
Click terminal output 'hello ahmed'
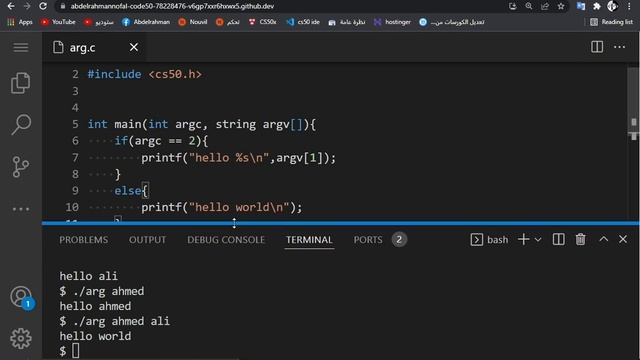(x=95, y=306)
